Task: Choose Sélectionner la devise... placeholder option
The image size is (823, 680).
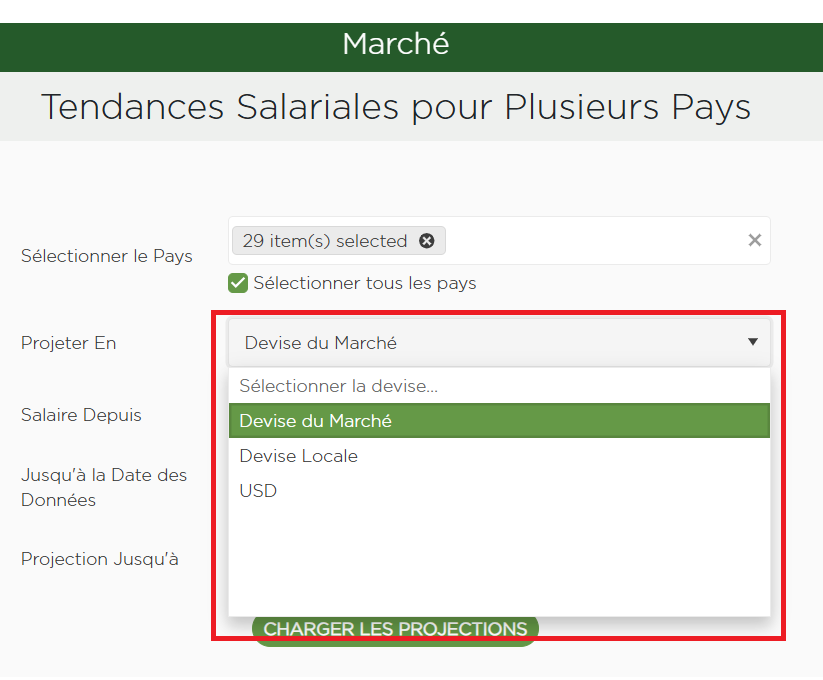Action: pyautogui.click(x=499, y=386)
